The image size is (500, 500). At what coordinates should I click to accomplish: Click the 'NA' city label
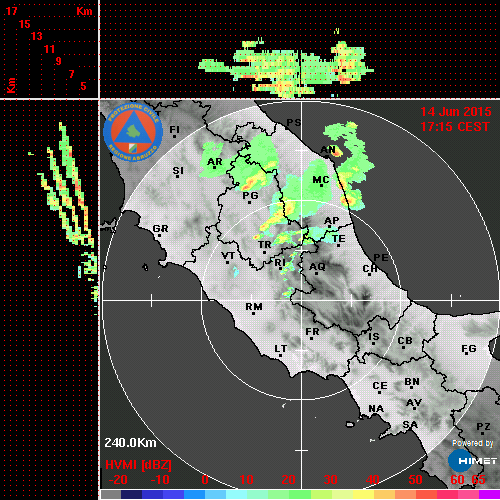point(376,409)
